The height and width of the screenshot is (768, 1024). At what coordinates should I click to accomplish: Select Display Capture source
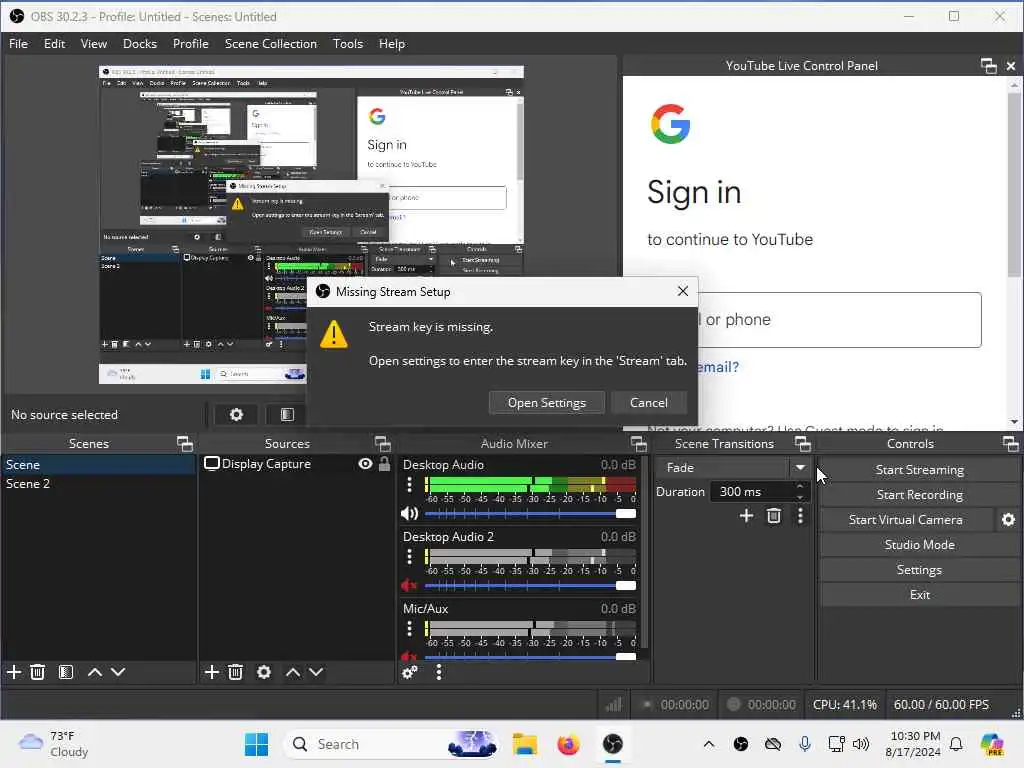(x=266, y=464)
